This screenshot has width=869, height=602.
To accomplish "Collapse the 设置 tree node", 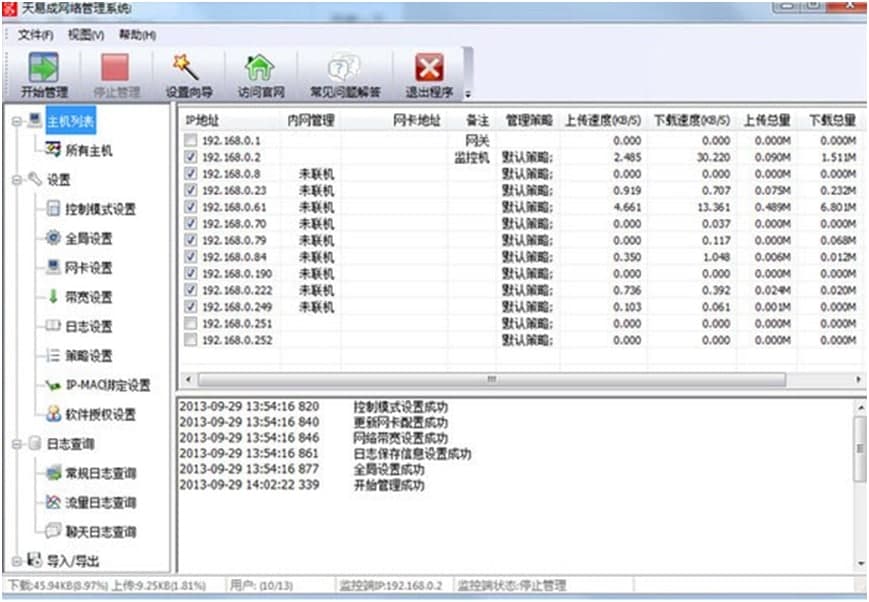I will pyautogui.click(x=17, y=180).
